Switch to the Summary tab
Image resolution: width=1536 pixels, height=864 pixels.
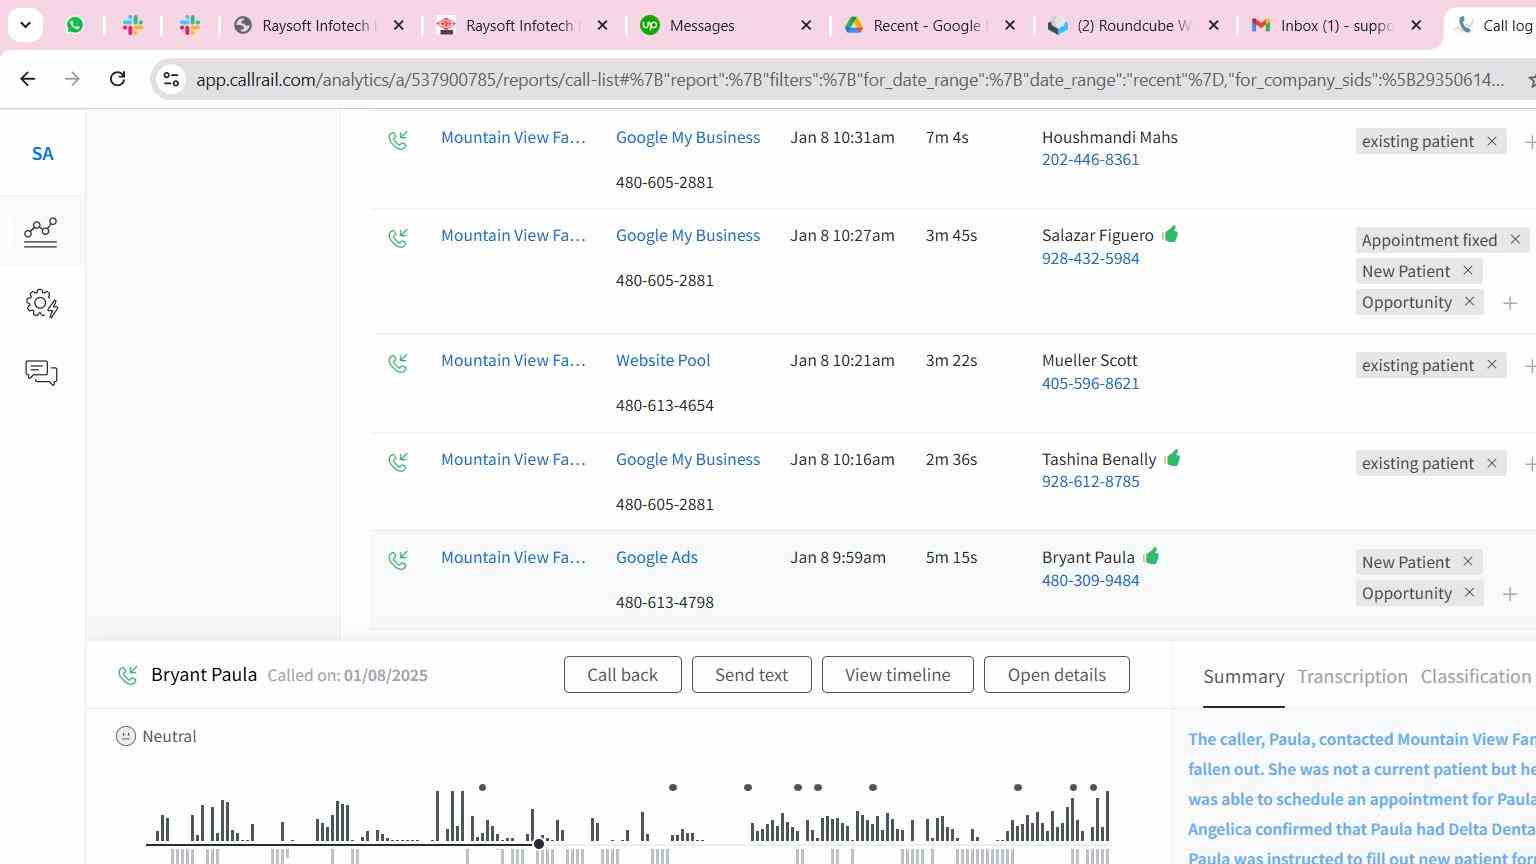pos(1244,677)
